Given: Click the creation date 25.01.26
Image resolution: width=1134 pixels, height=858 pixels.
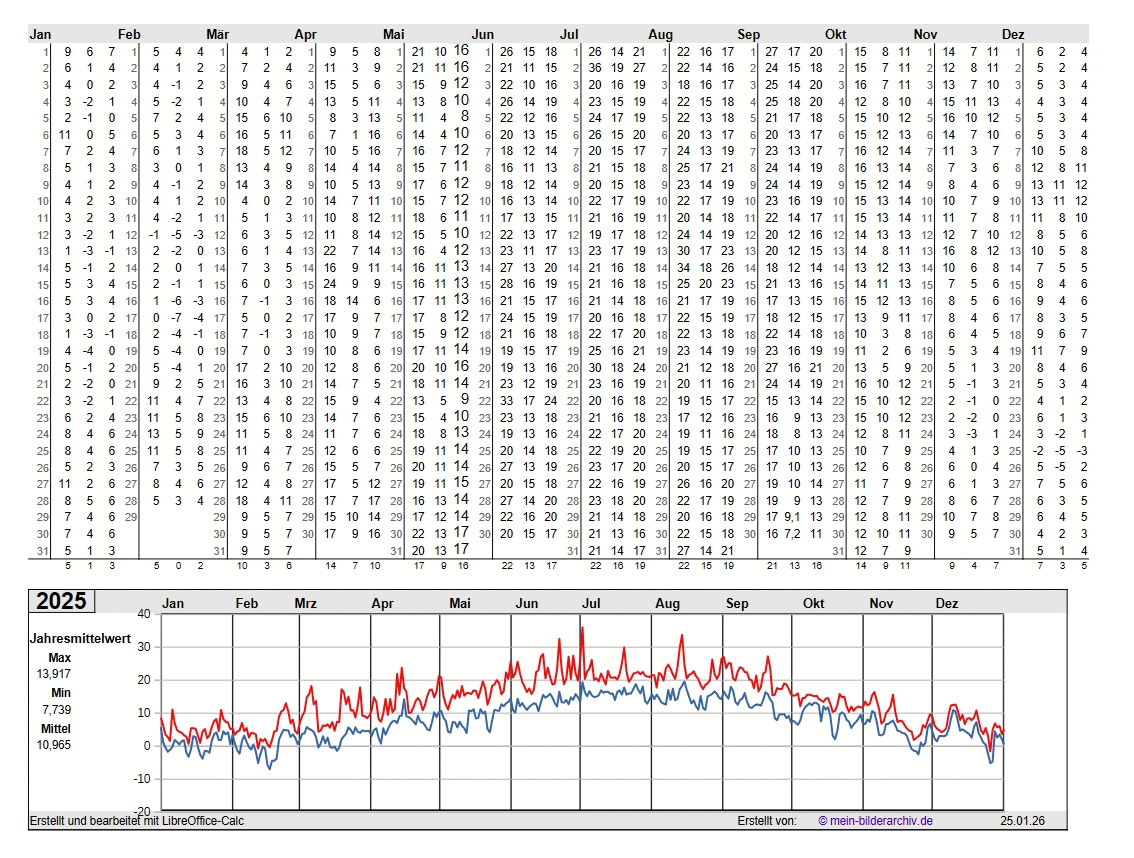Looking at the screenshot, I should [1021, 821].
